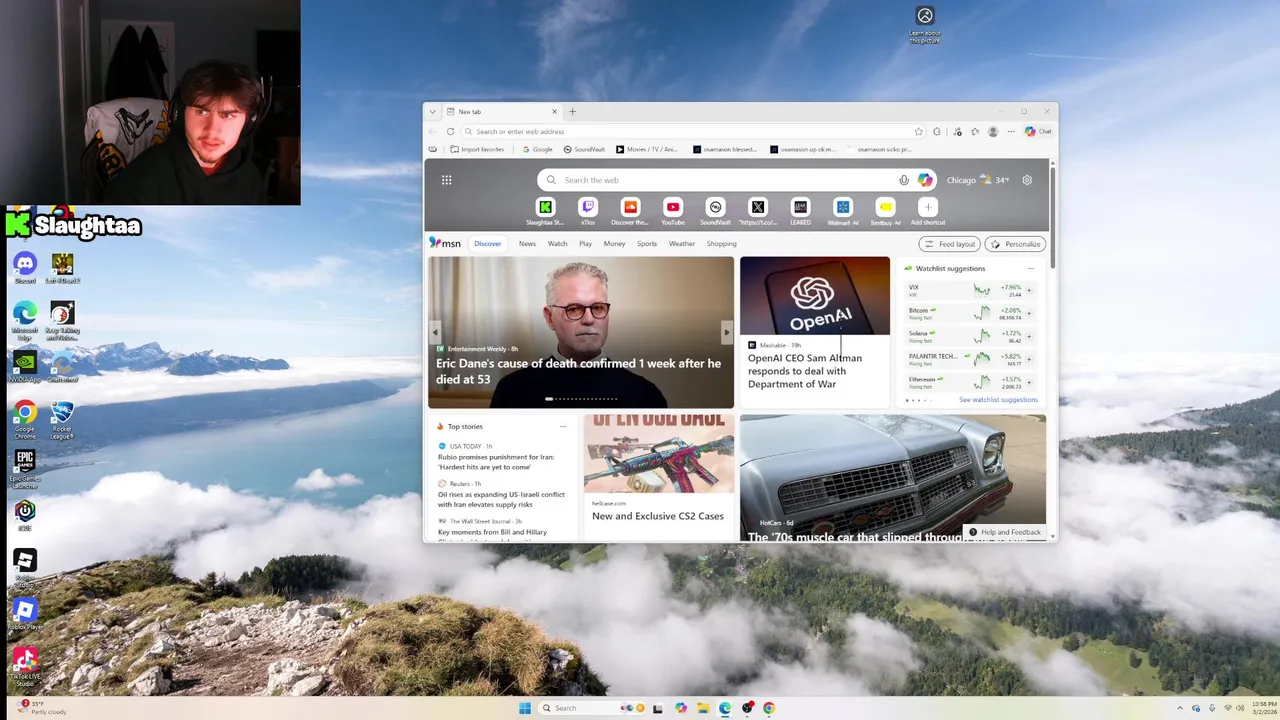Launch Left 4 Dead 2 desktop shortcut
Image resolution: width=1280 pixels, height=720 pixels.
pyautogui.click(x=62, y=268)
